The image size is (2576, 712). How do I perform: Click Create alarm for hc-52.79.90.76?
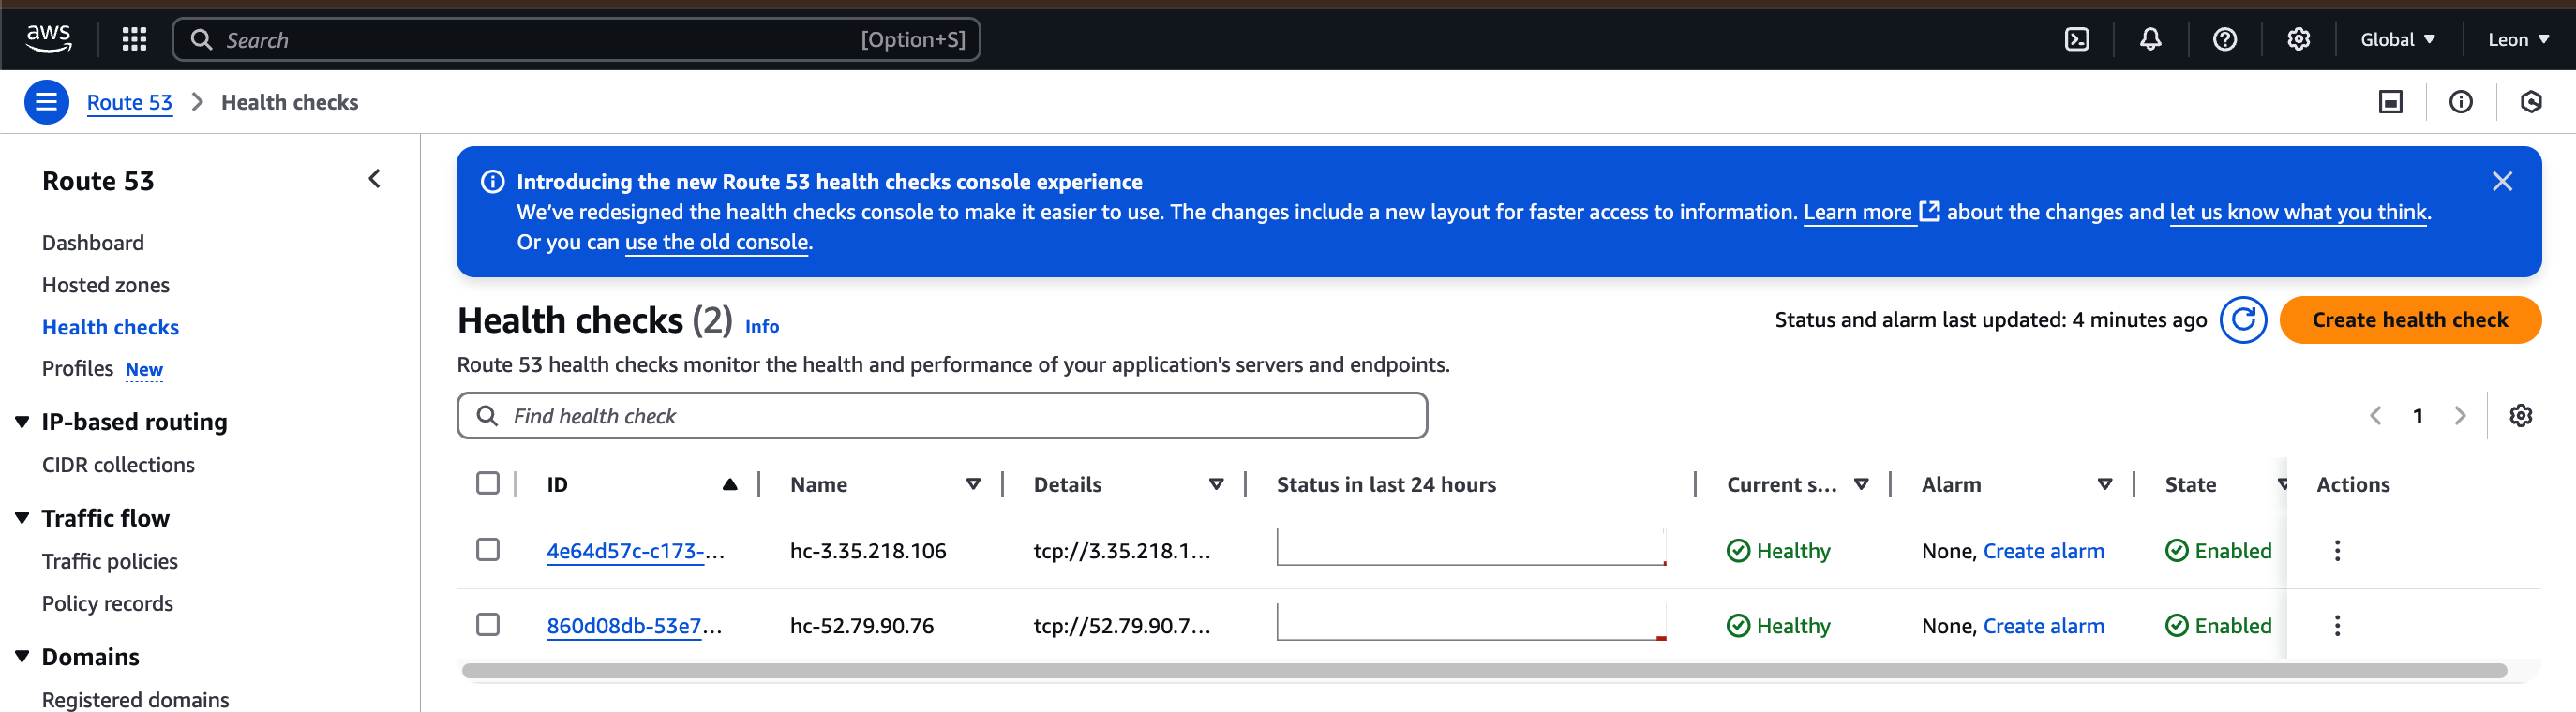(2043, 626)
